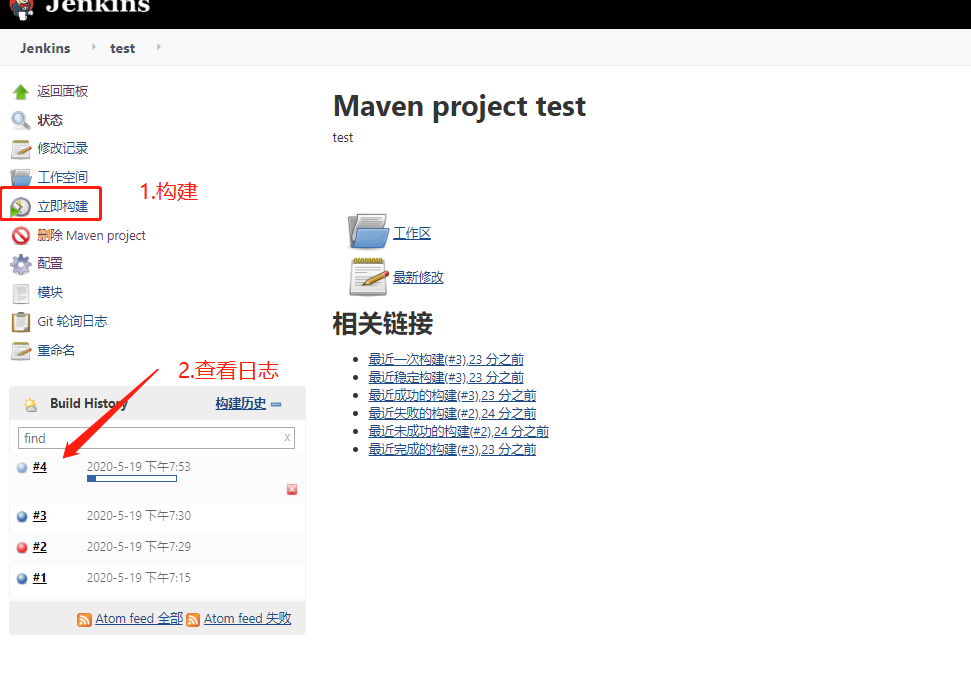Open 最近稳定构建(#3) link
Screen dimensions: 971x675
446,377
